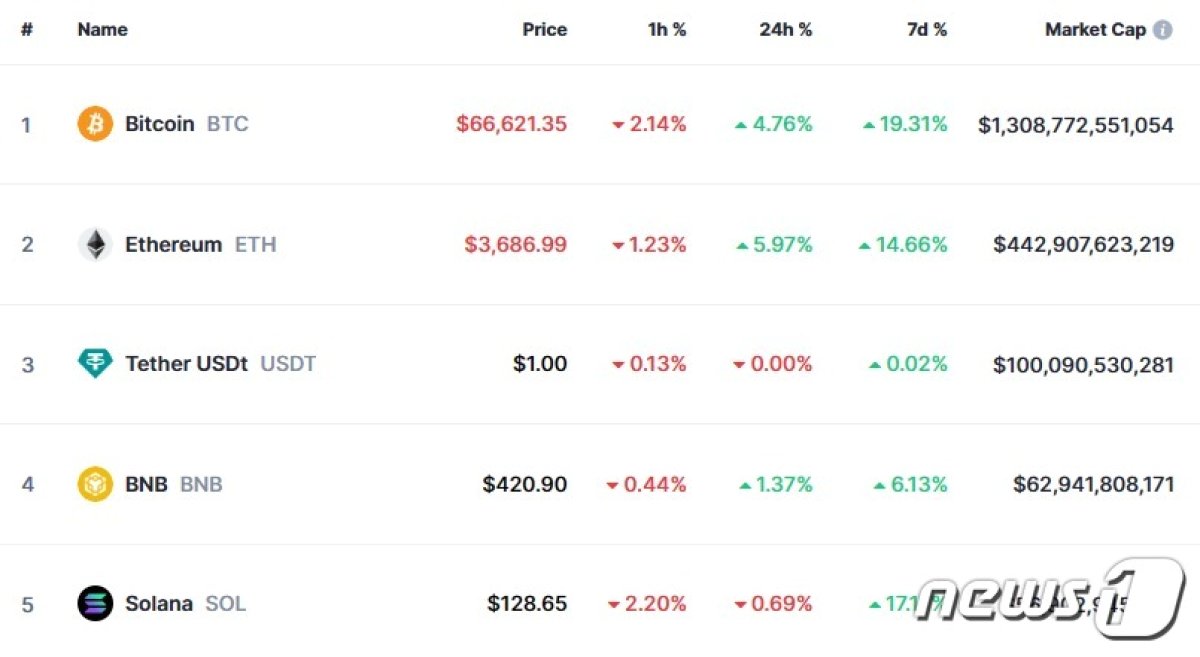Sort by the 24h % column
This screenshot has height=657, width=1200.
click(x=785, y=30)
